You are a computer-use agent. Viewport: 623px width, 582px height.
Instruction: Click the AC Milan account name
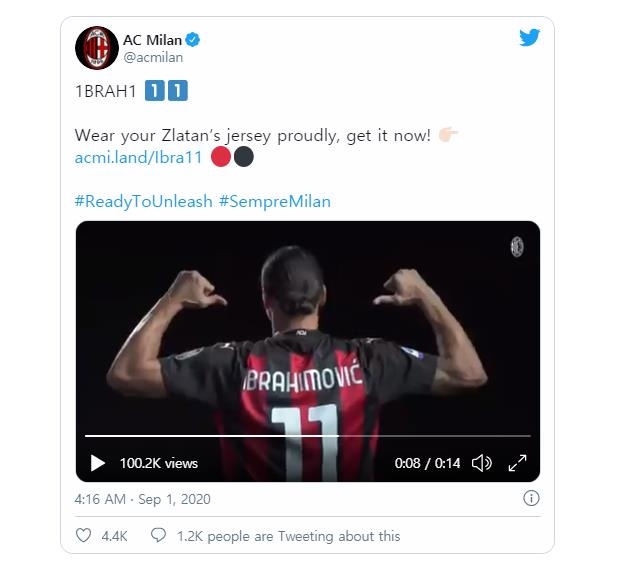152,40
